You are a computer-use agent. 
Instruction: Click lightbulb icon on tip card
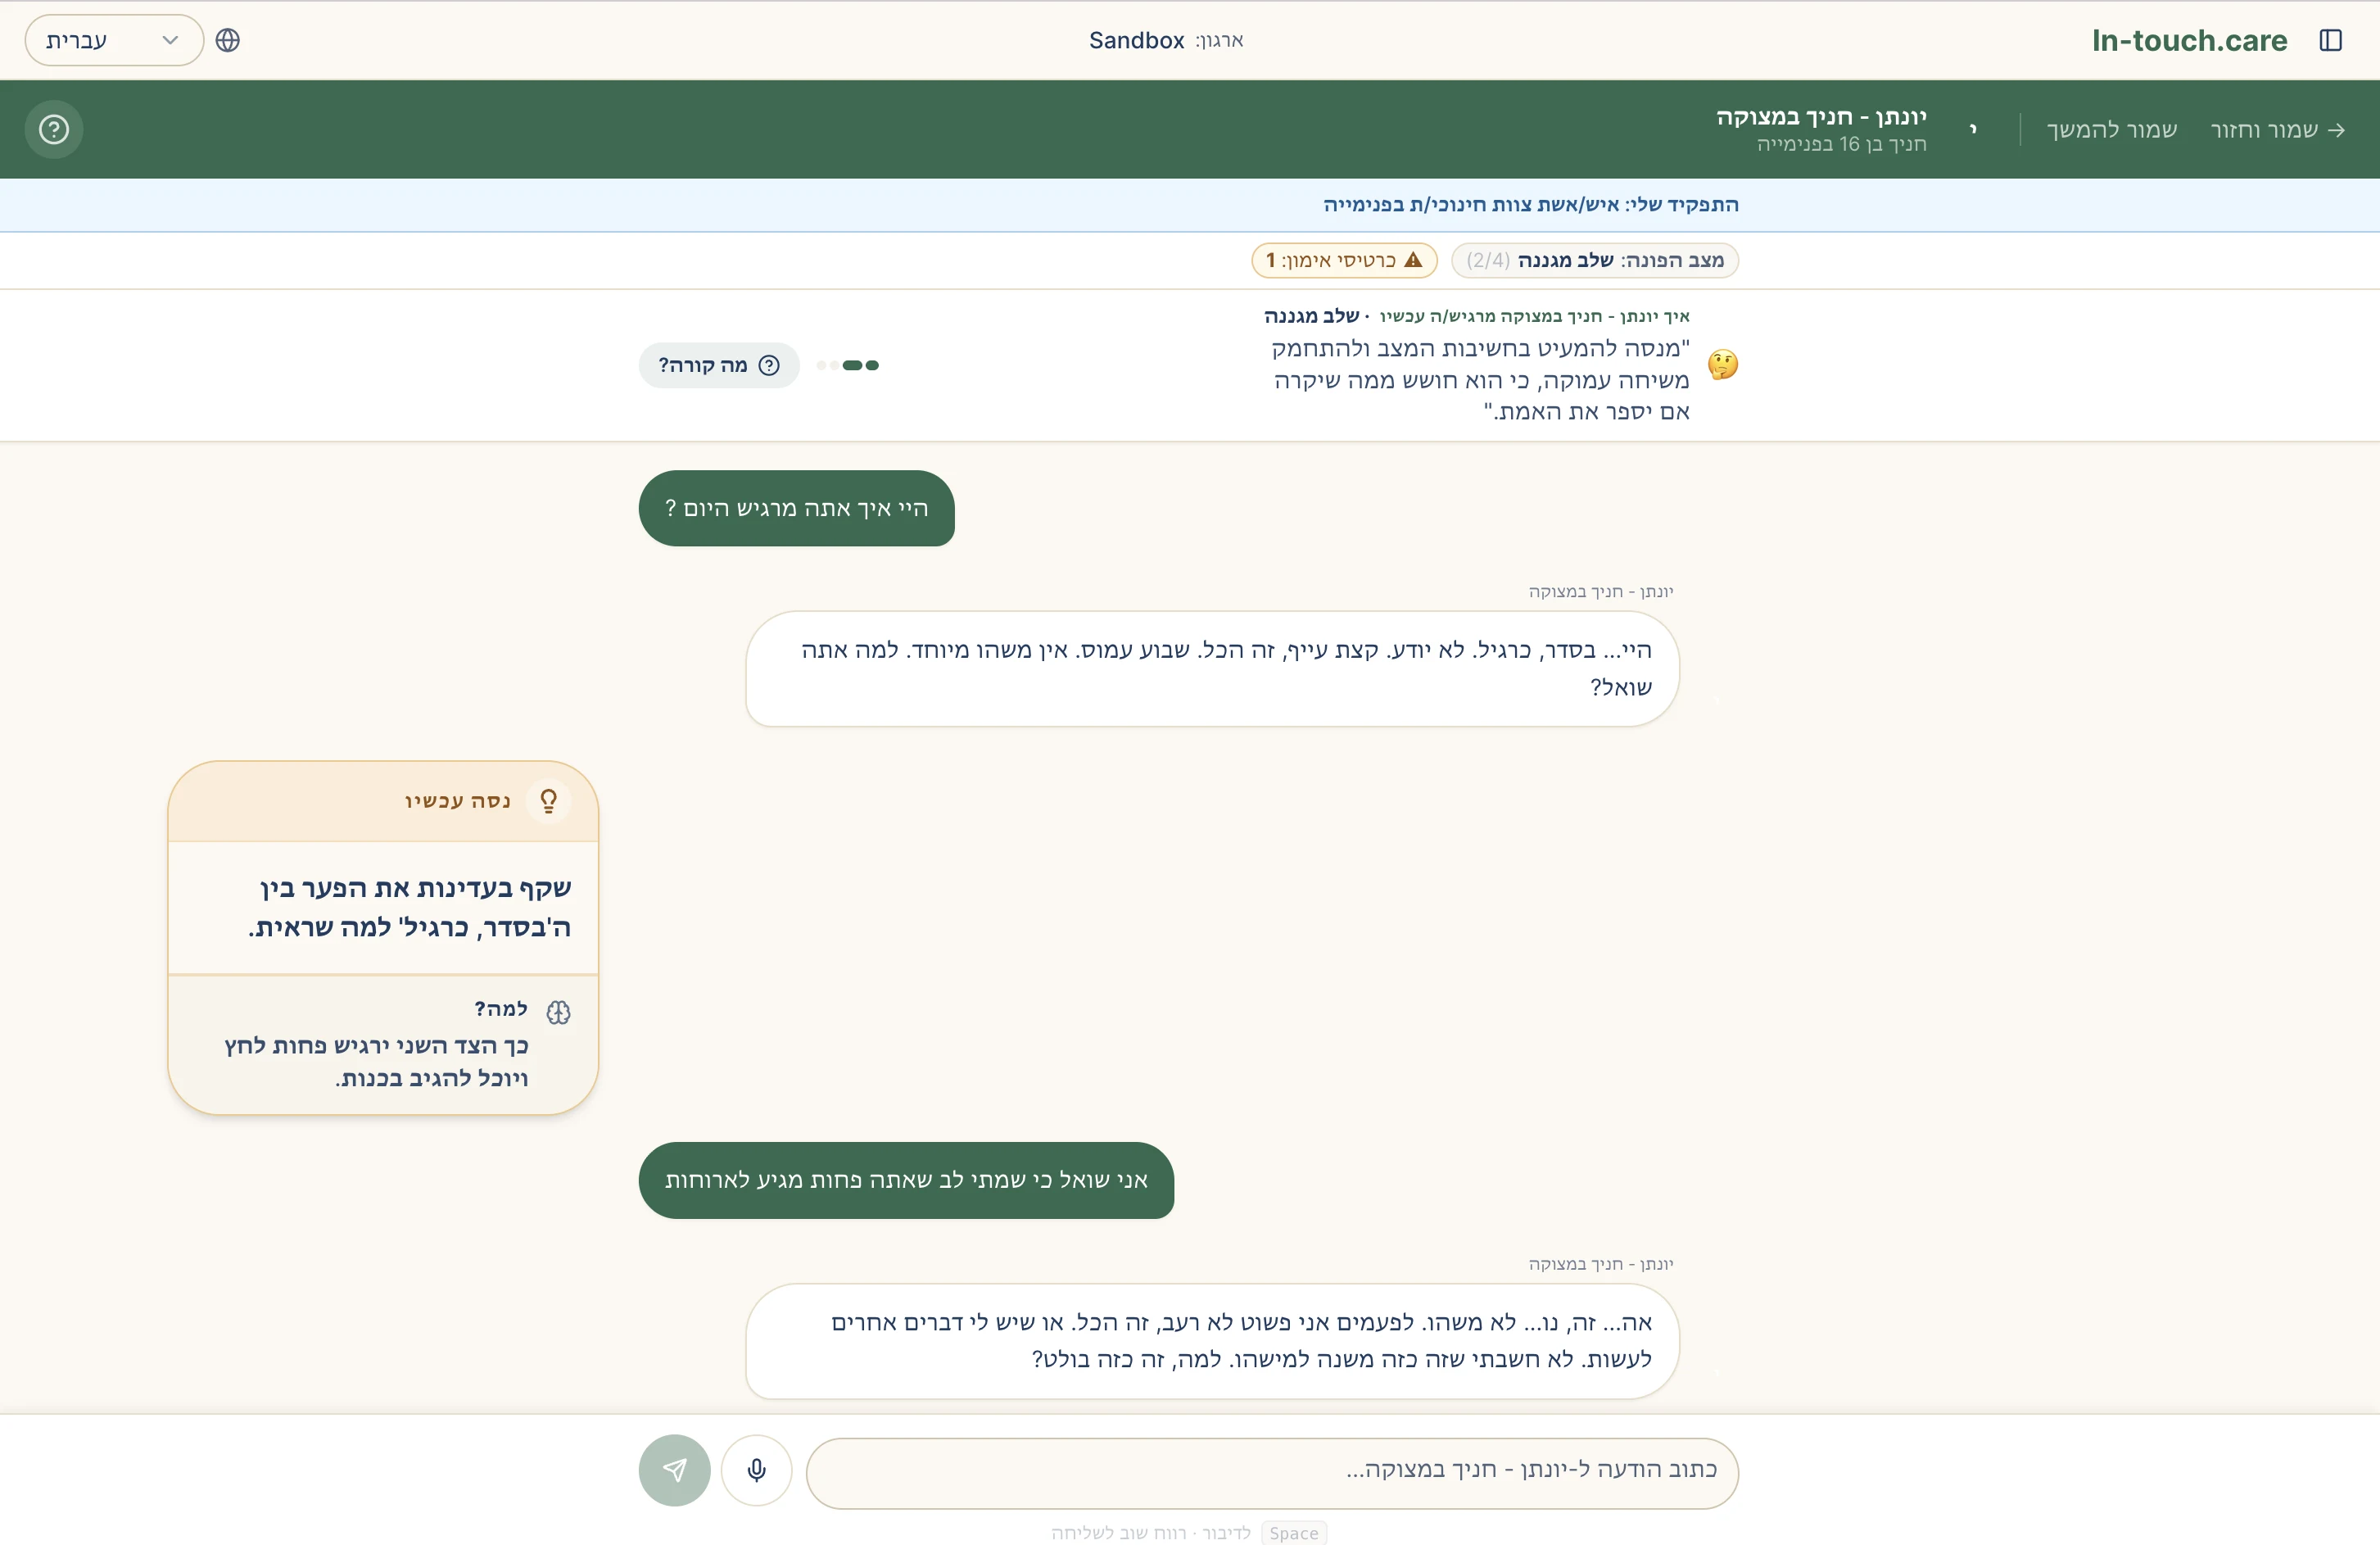click(548, 801)
